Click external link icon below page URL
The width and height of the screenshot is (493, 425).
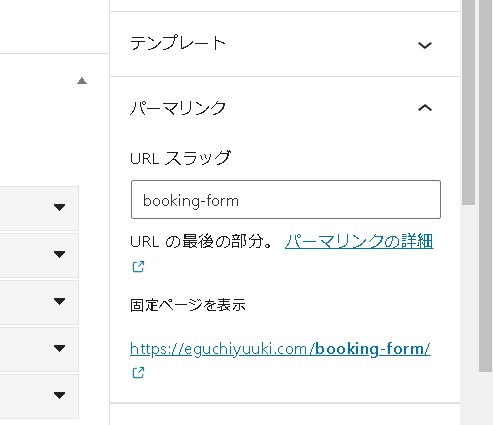138,372
